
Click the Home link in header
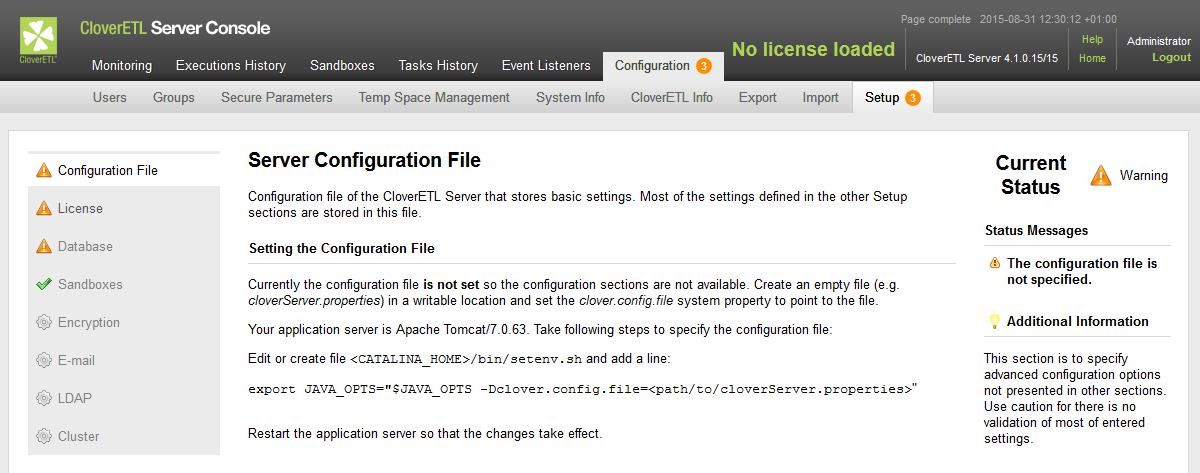tap(1092, 58)
